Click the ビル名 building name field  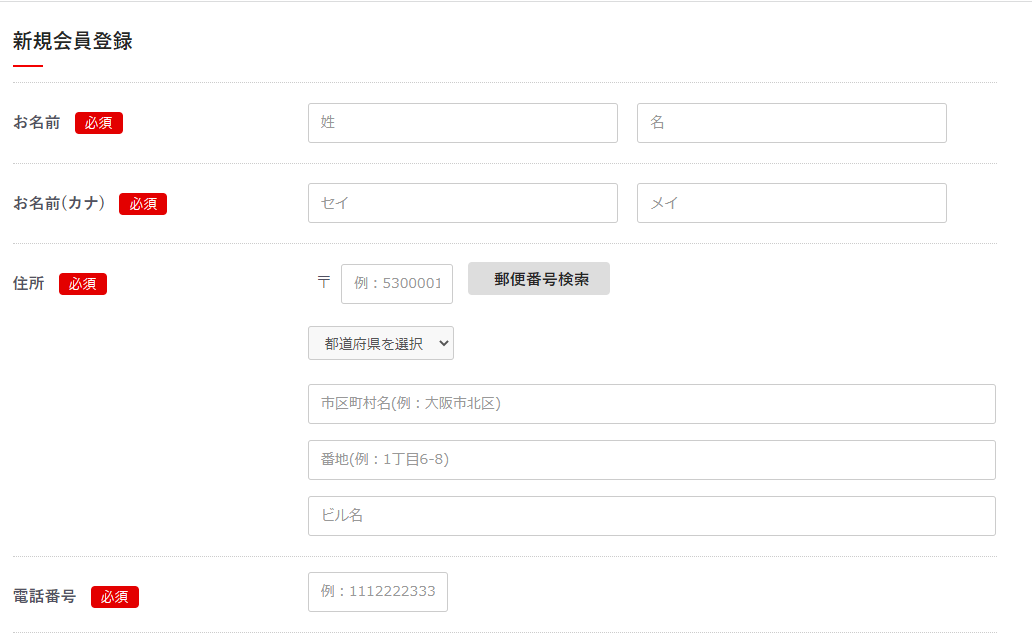[x=651, y=516]
